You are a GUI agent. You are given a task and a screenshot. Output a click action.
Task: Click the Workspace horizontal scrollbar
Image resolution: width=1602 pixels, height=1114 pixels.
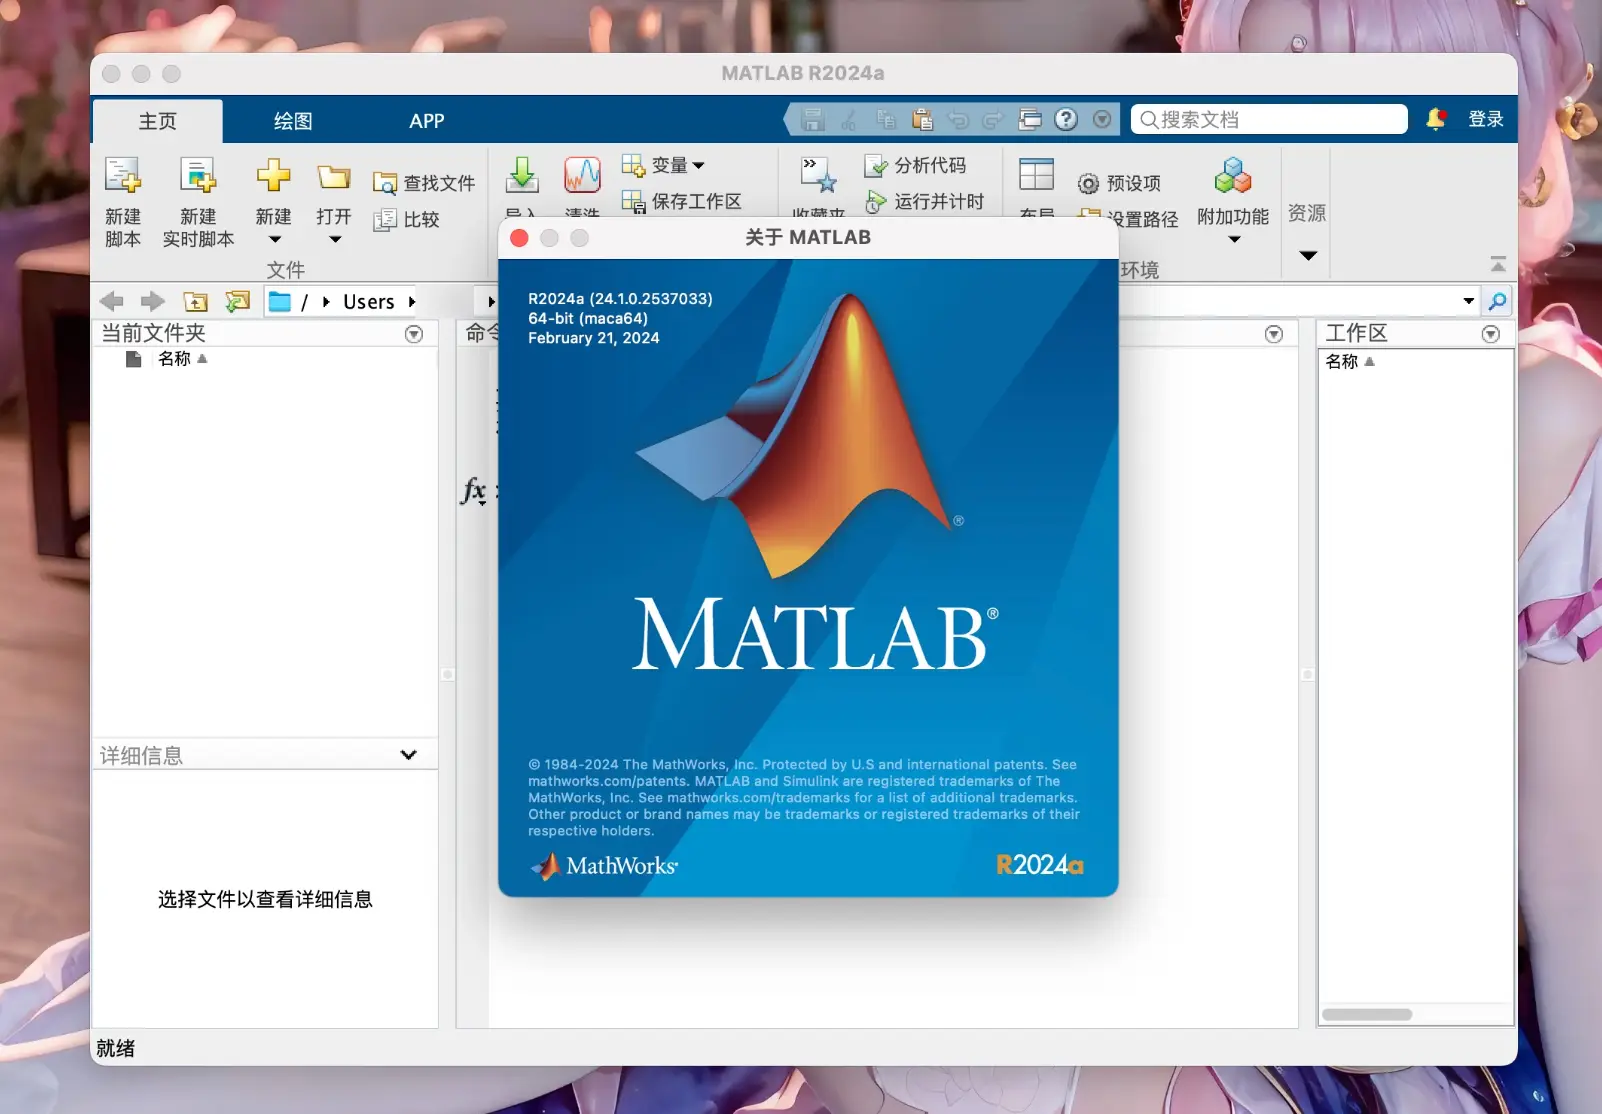point(1366,1014)
